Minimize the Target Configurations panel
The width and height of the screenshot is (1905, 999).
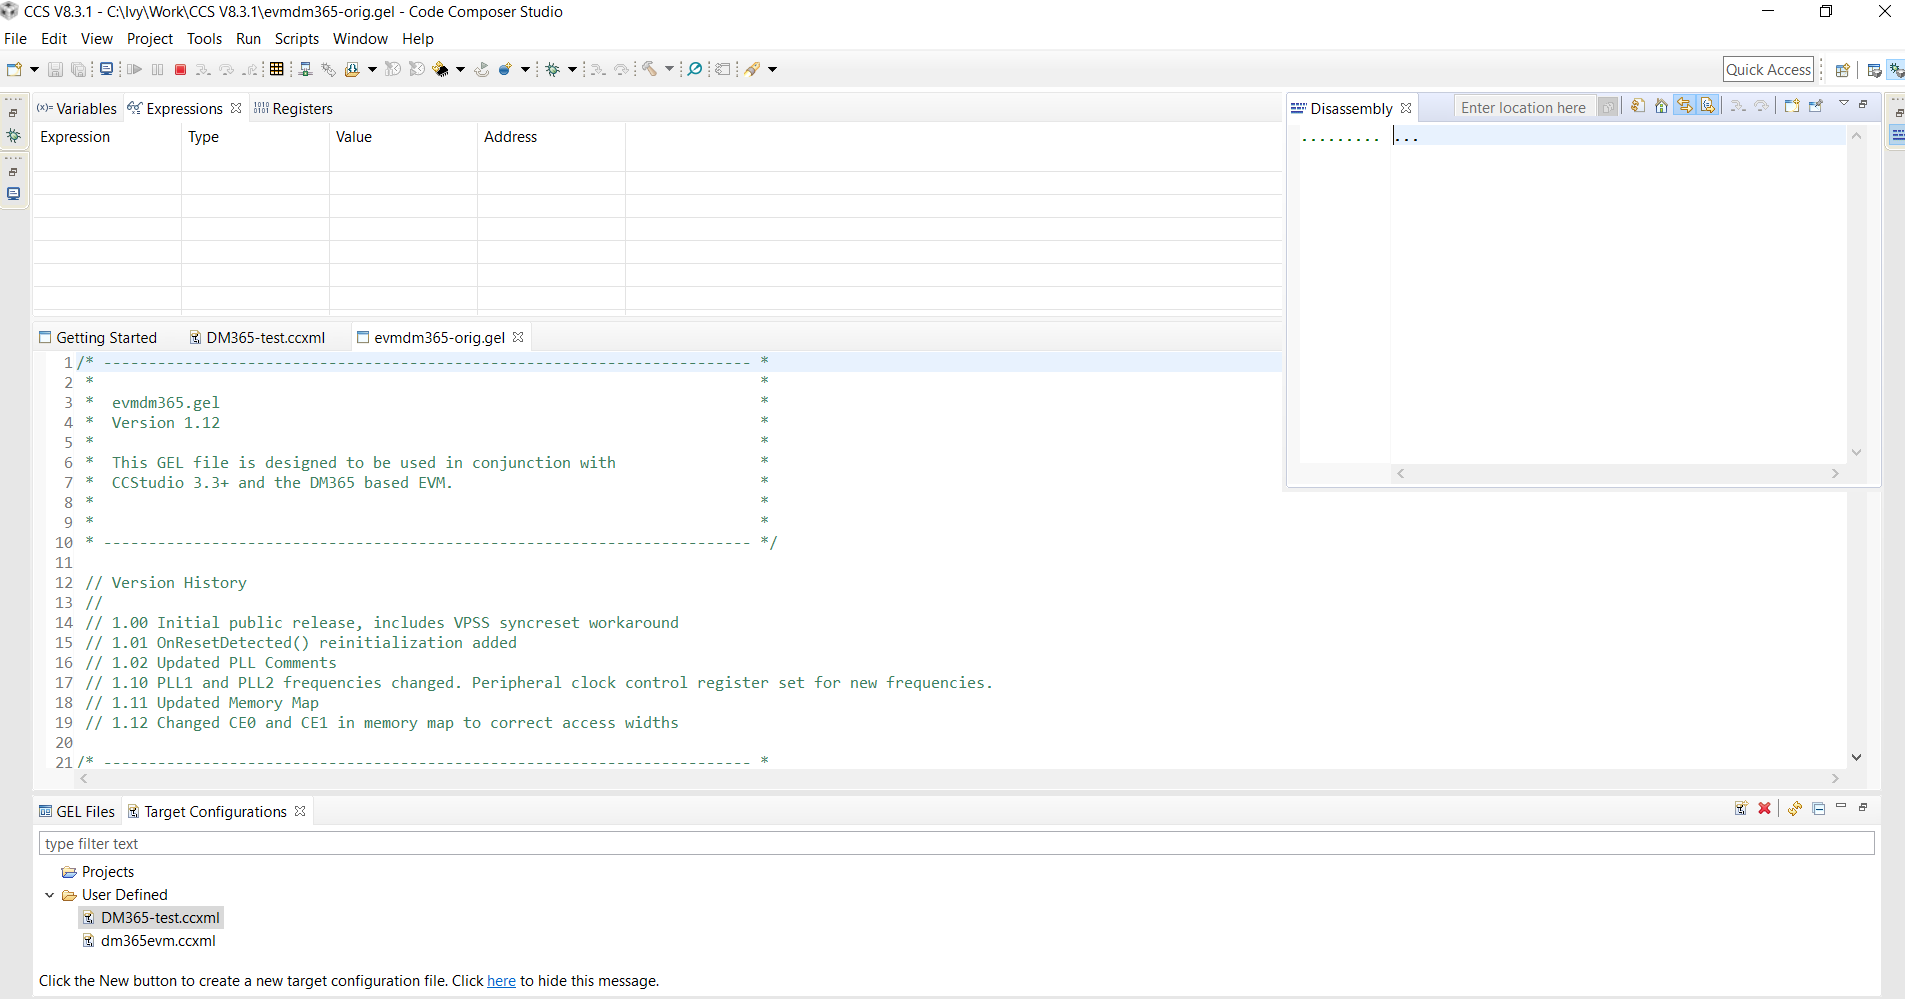1841,806
